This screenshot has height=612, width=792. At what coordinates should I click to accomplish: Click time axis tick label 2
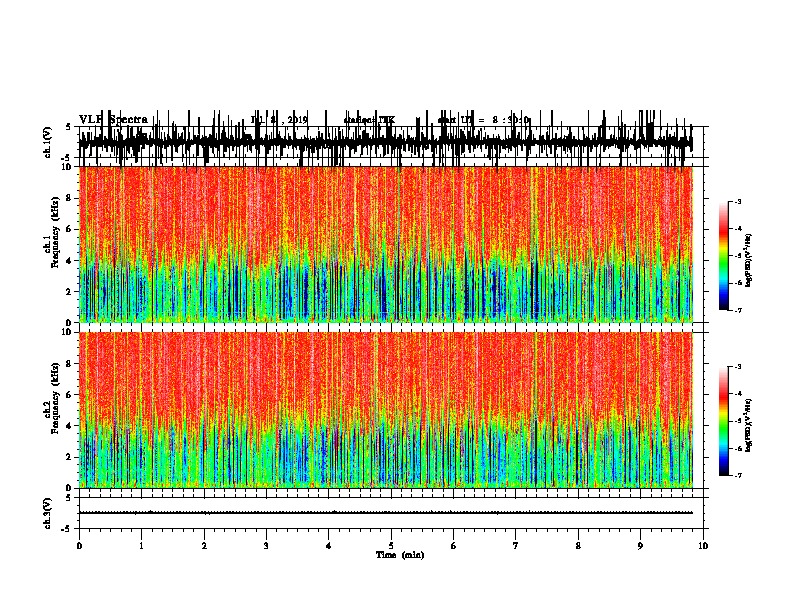click(204, 546)
